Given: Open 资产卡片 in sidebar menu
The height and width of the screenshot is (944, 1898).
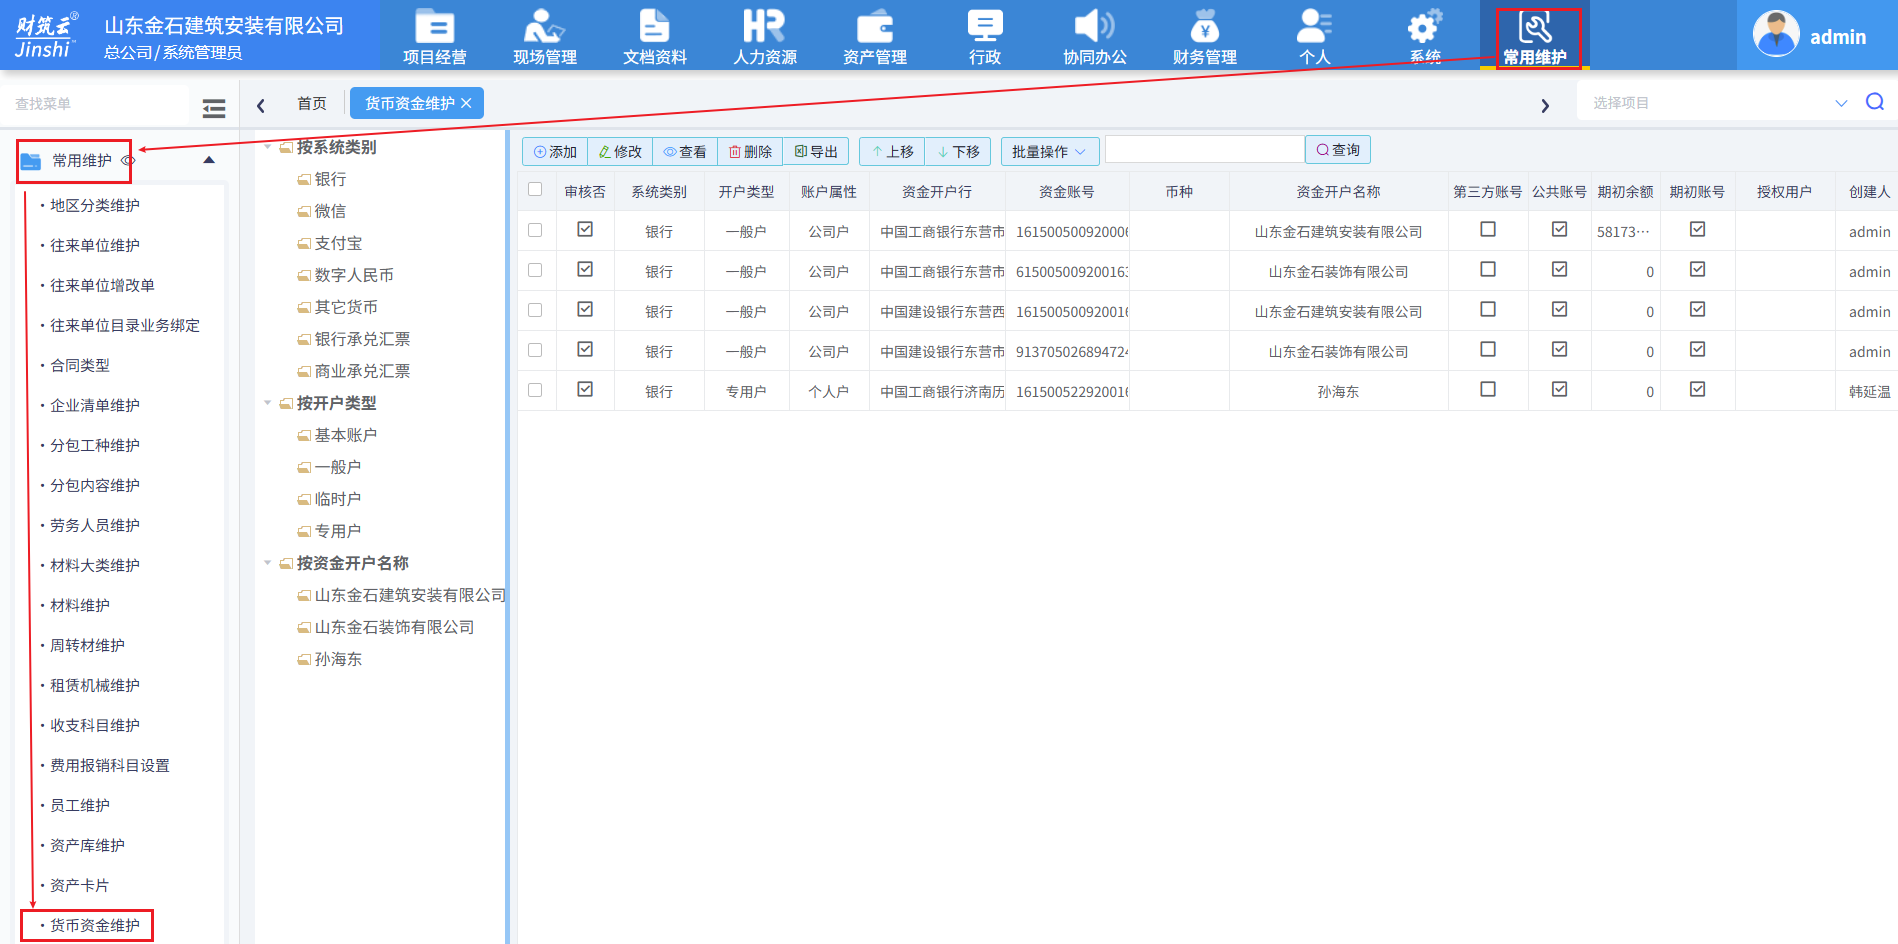Looking at the screenshot, I should click(80, 885).
